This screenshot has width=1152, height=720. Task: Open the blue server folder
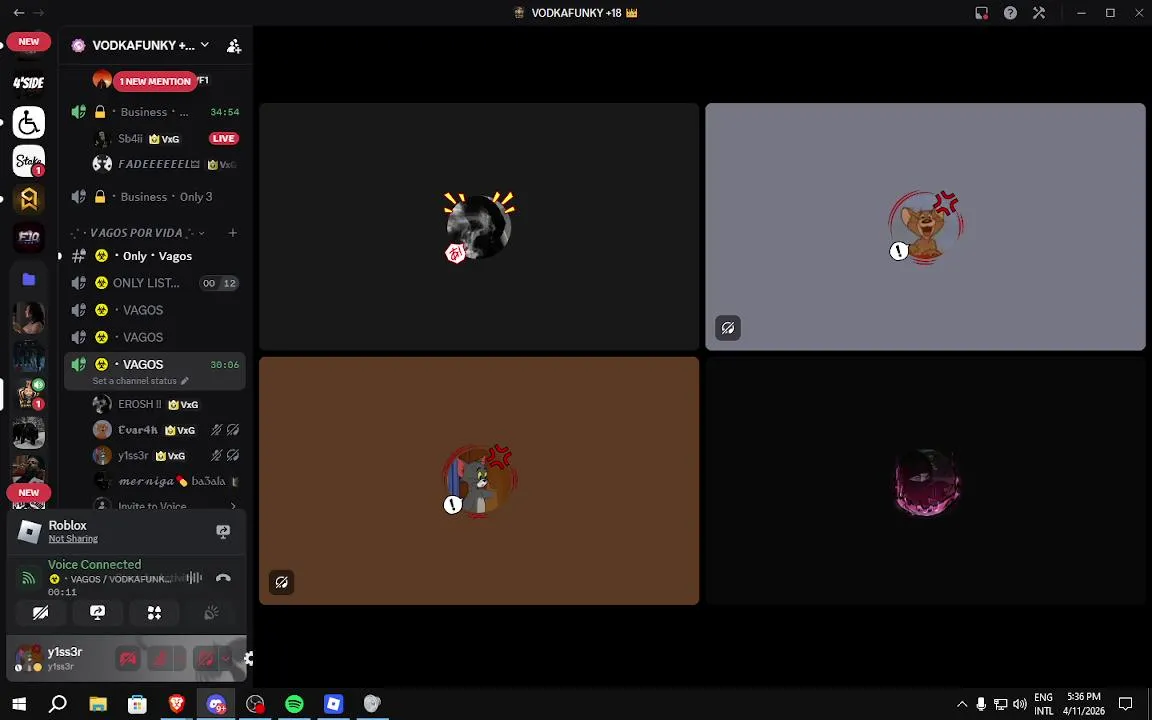pyautogui.click(x=29, y=279)
